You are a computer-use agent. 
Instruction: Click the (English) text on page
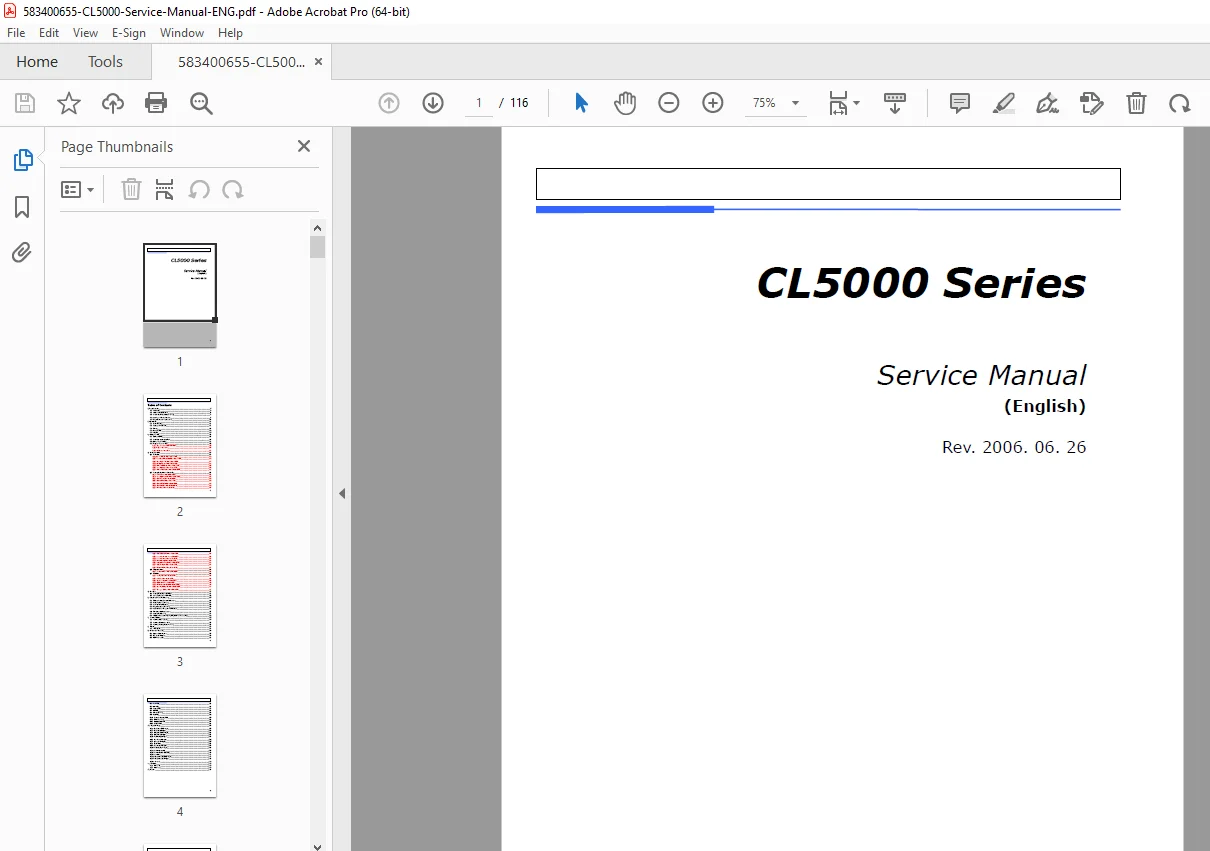pyautogui.click(x=1045, y=406)
